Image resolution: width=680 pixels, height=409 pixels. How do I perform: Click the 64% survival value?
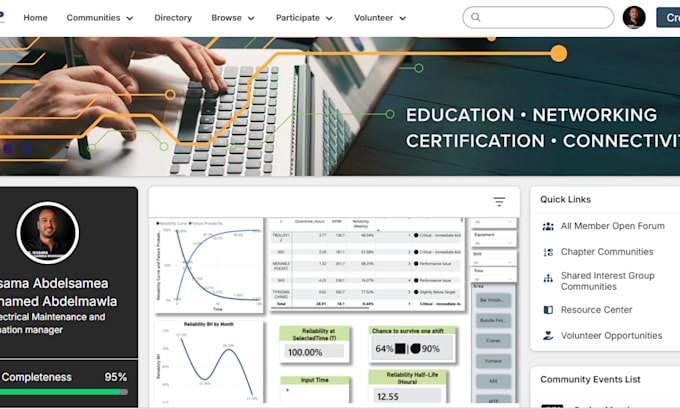[384, 349]
